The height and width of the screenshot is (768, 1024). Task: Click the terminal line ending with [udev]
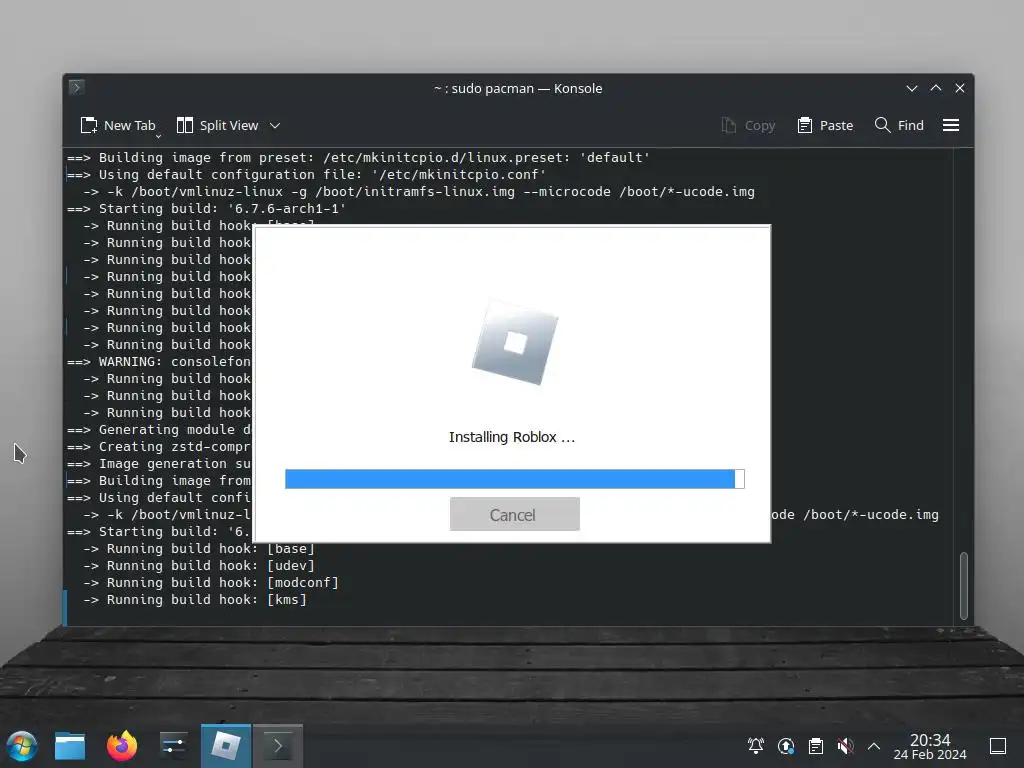point(199,566)
